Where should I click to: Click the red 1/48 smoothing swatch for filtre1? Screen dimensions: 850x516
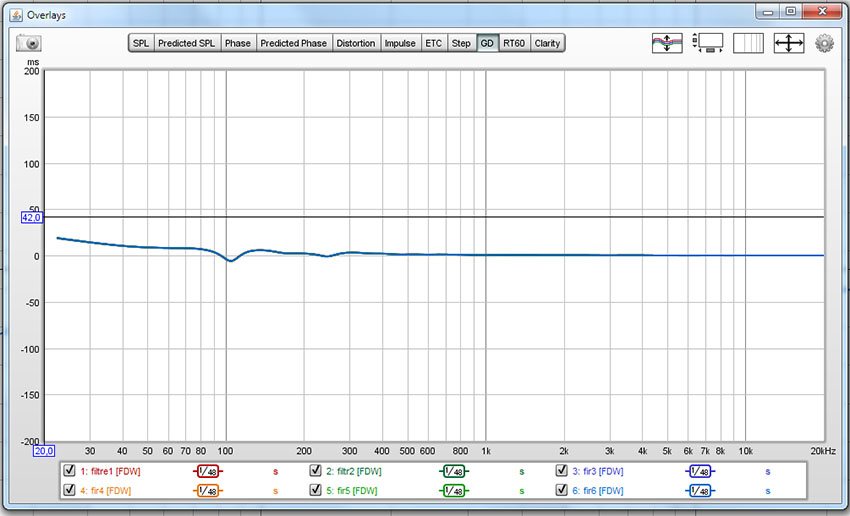[208, 472]
